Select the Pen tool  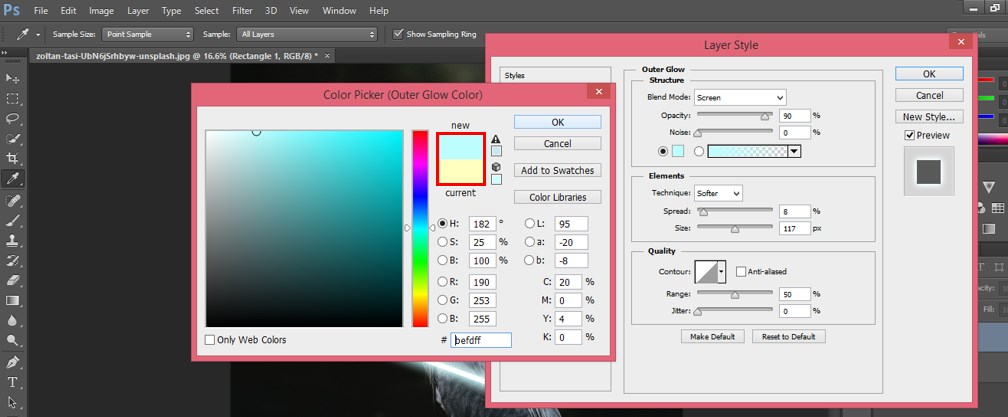coord(12,362)
